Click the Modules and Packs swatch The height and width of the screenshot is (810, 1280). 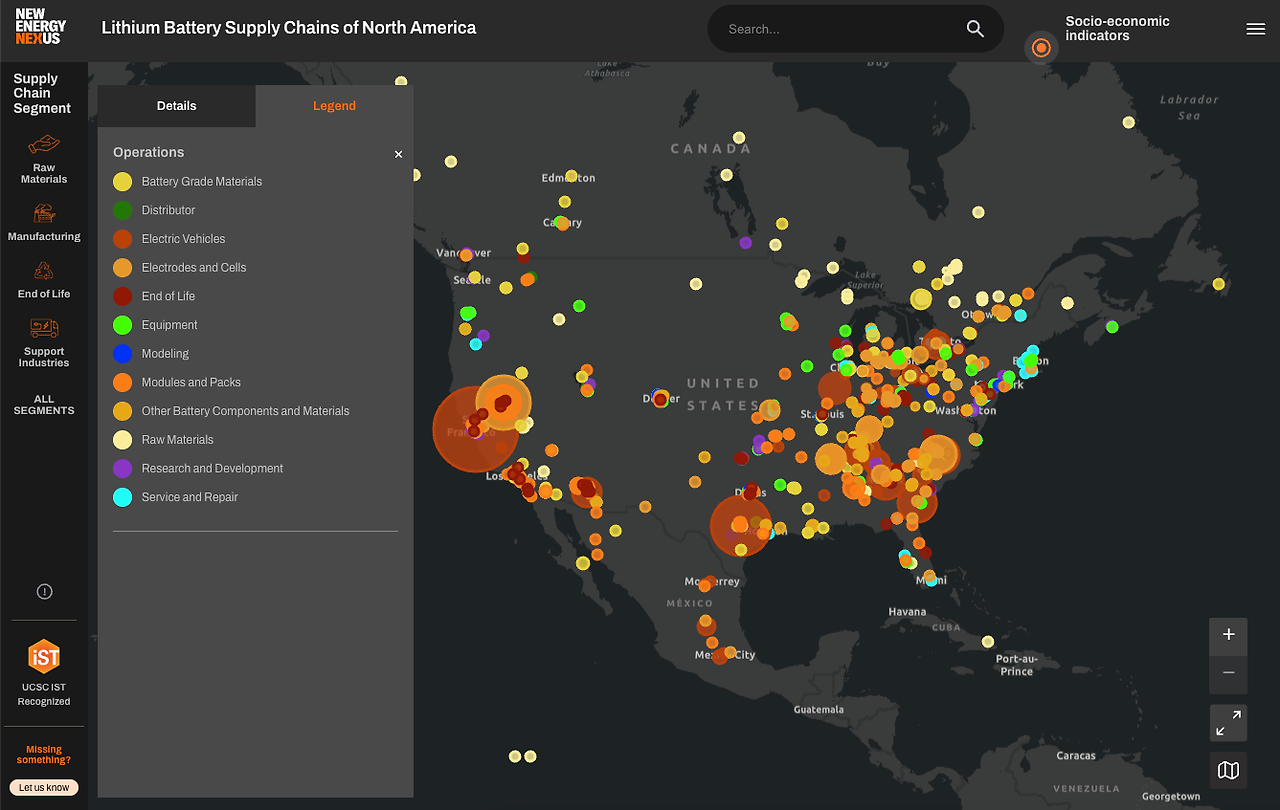click(x=122, y=382)
